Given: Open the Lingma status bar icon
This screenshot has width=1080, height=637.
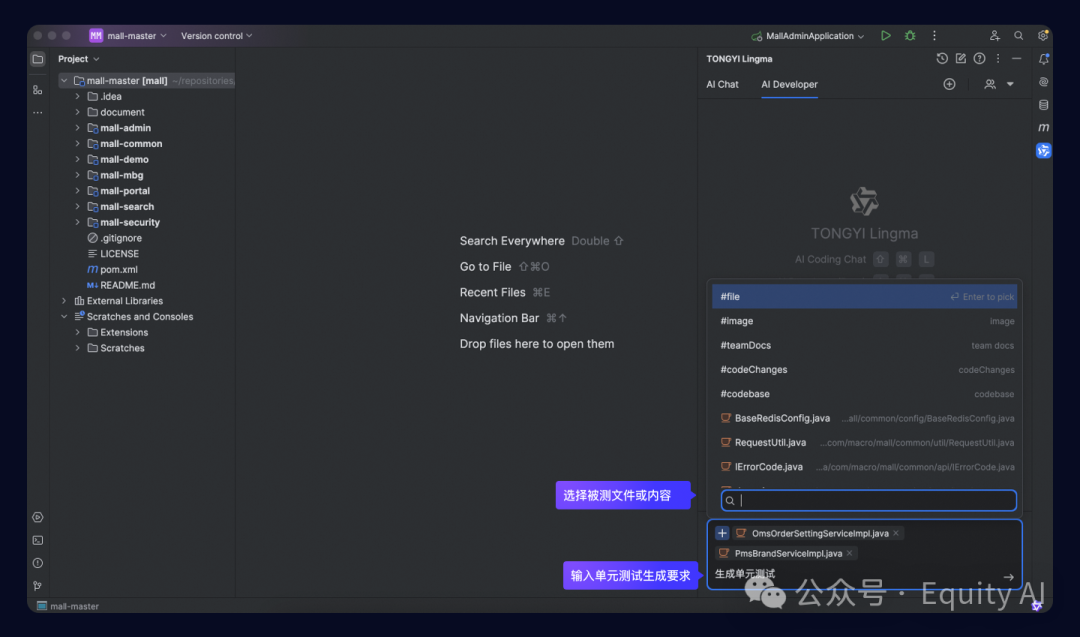Looking at the screenshot, I should [1037, 606].
